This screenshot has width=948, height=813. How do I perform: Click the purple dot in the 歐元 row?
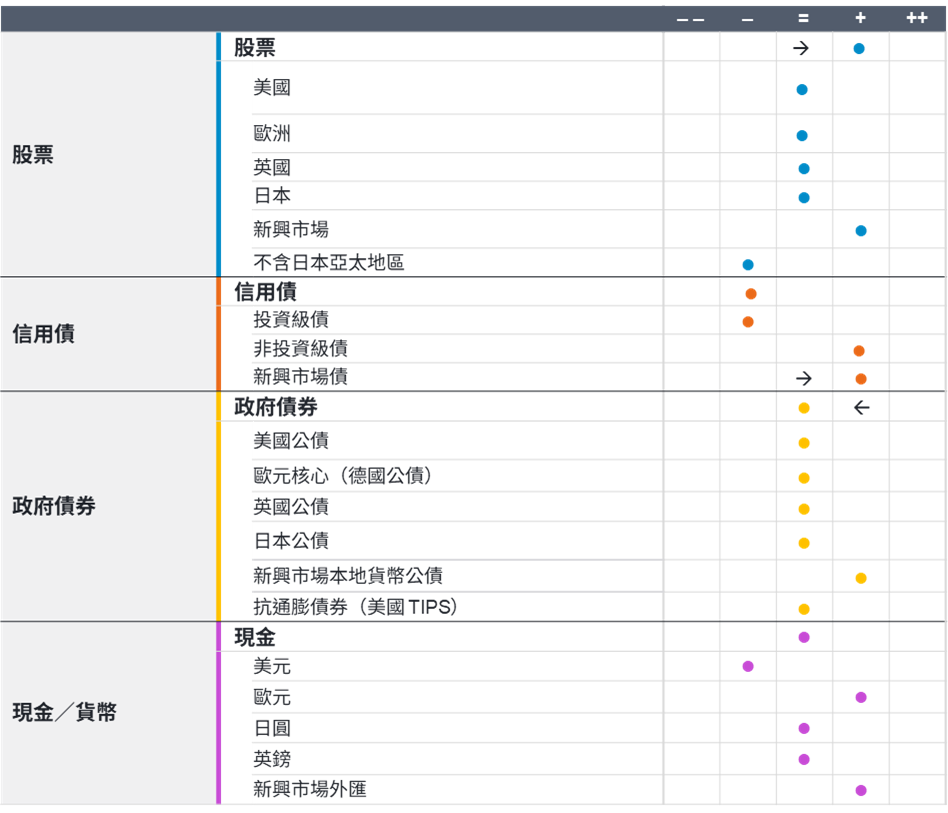(x=861, y=697)
